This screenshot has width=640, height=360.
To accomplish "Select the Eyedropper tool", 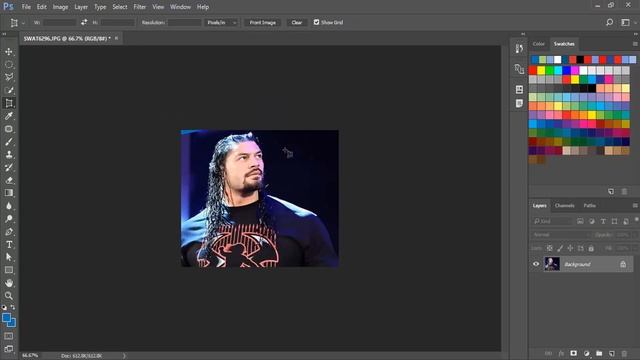I will pyautogui.click(x=9, y=116).
